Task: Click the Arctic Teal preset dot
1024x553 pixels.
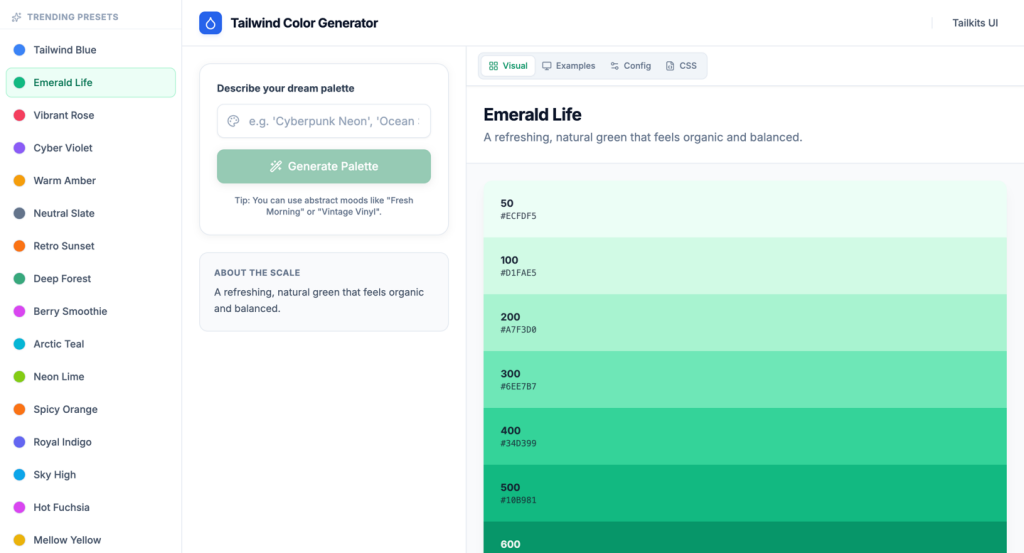Action: point(19,344)
